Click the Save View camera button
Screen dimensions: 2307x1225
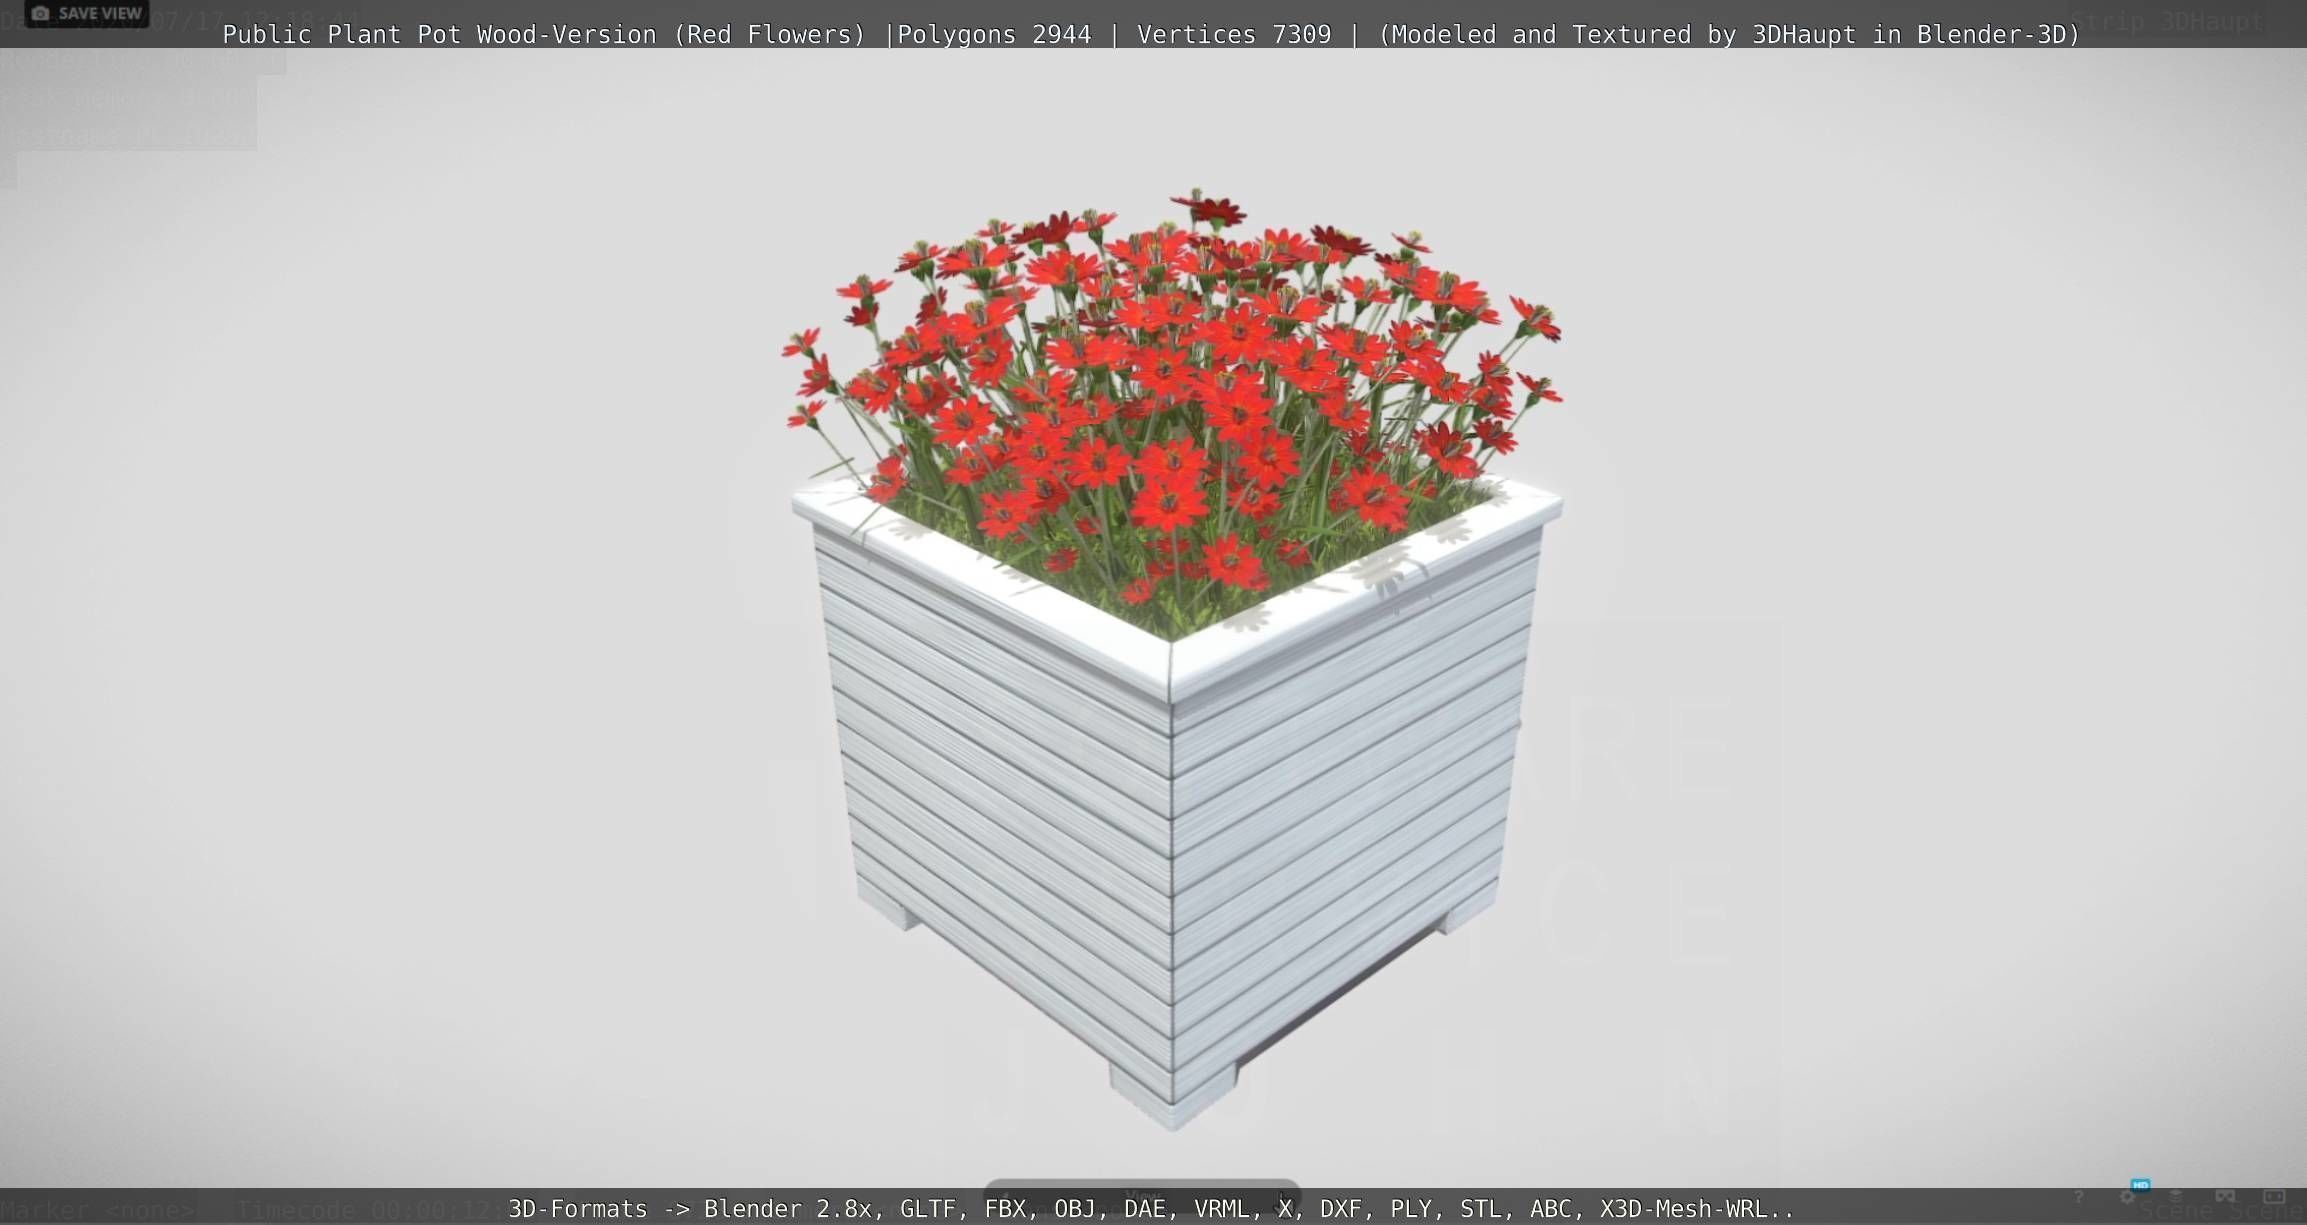[87, 13]
